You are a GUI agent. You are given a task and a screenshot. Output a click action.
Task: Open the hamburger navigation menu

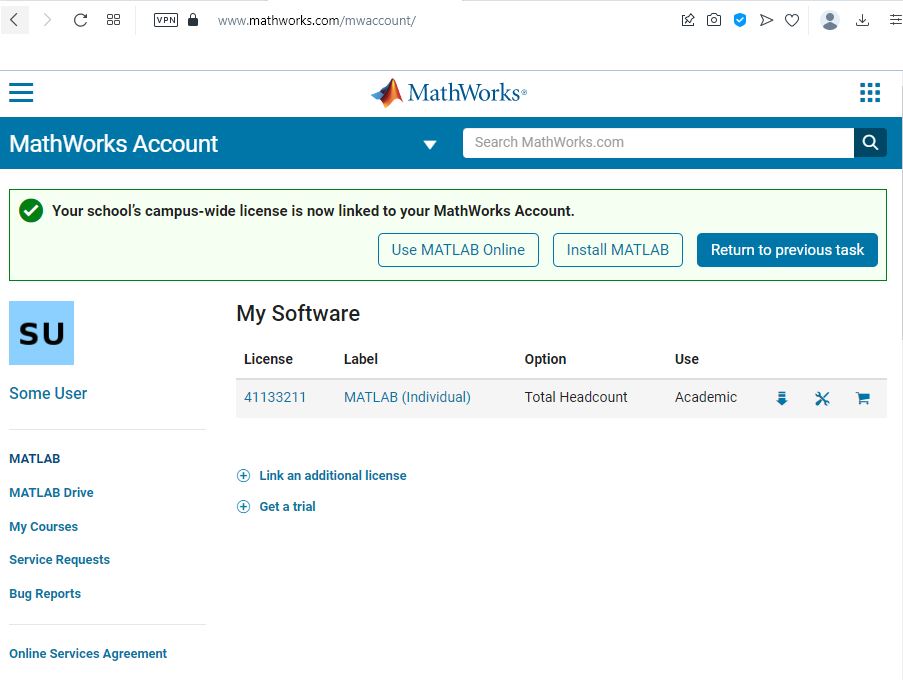[x=21, y=93]
